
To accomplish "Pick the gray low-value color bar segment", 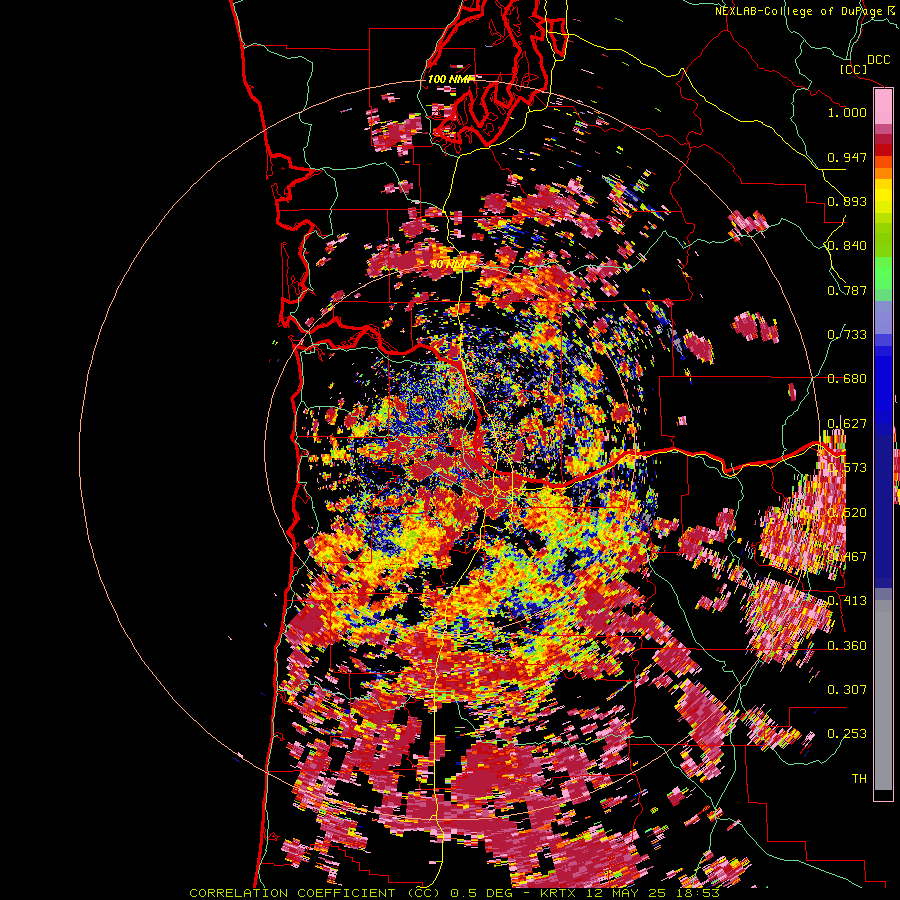I will coord(883,695).
